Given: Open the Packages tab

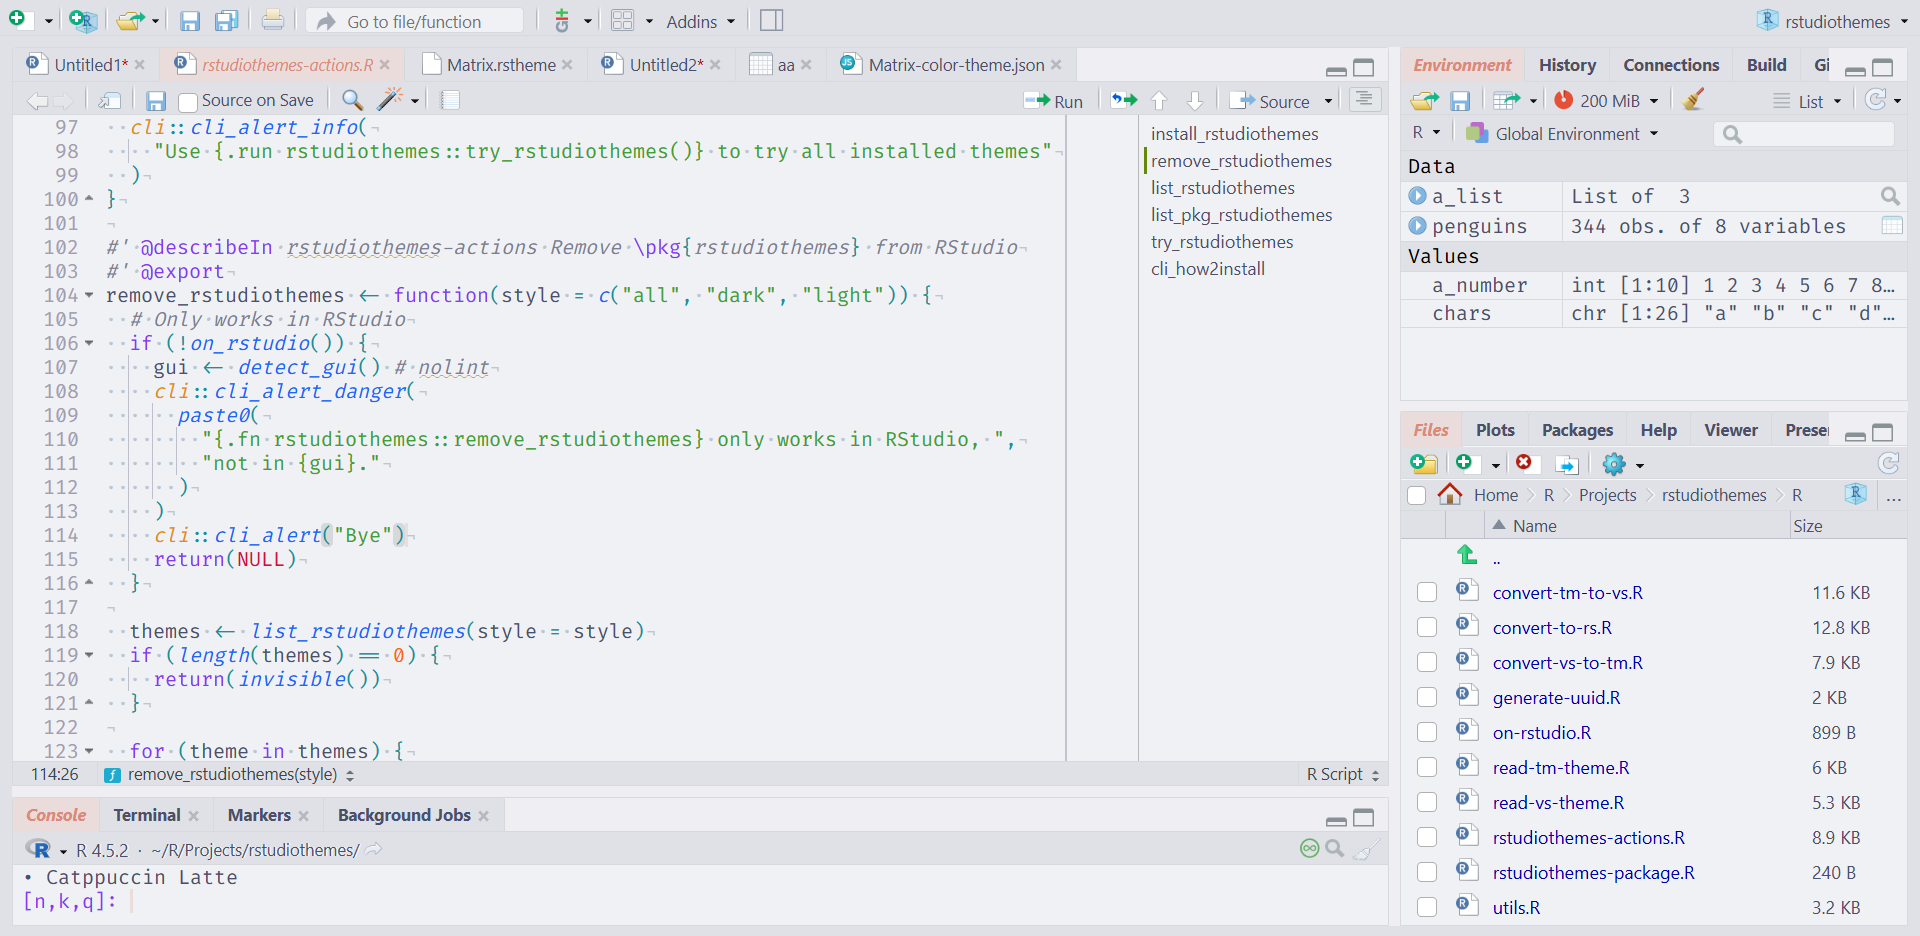Looking at the screenshot, I should click(1577, 430).
